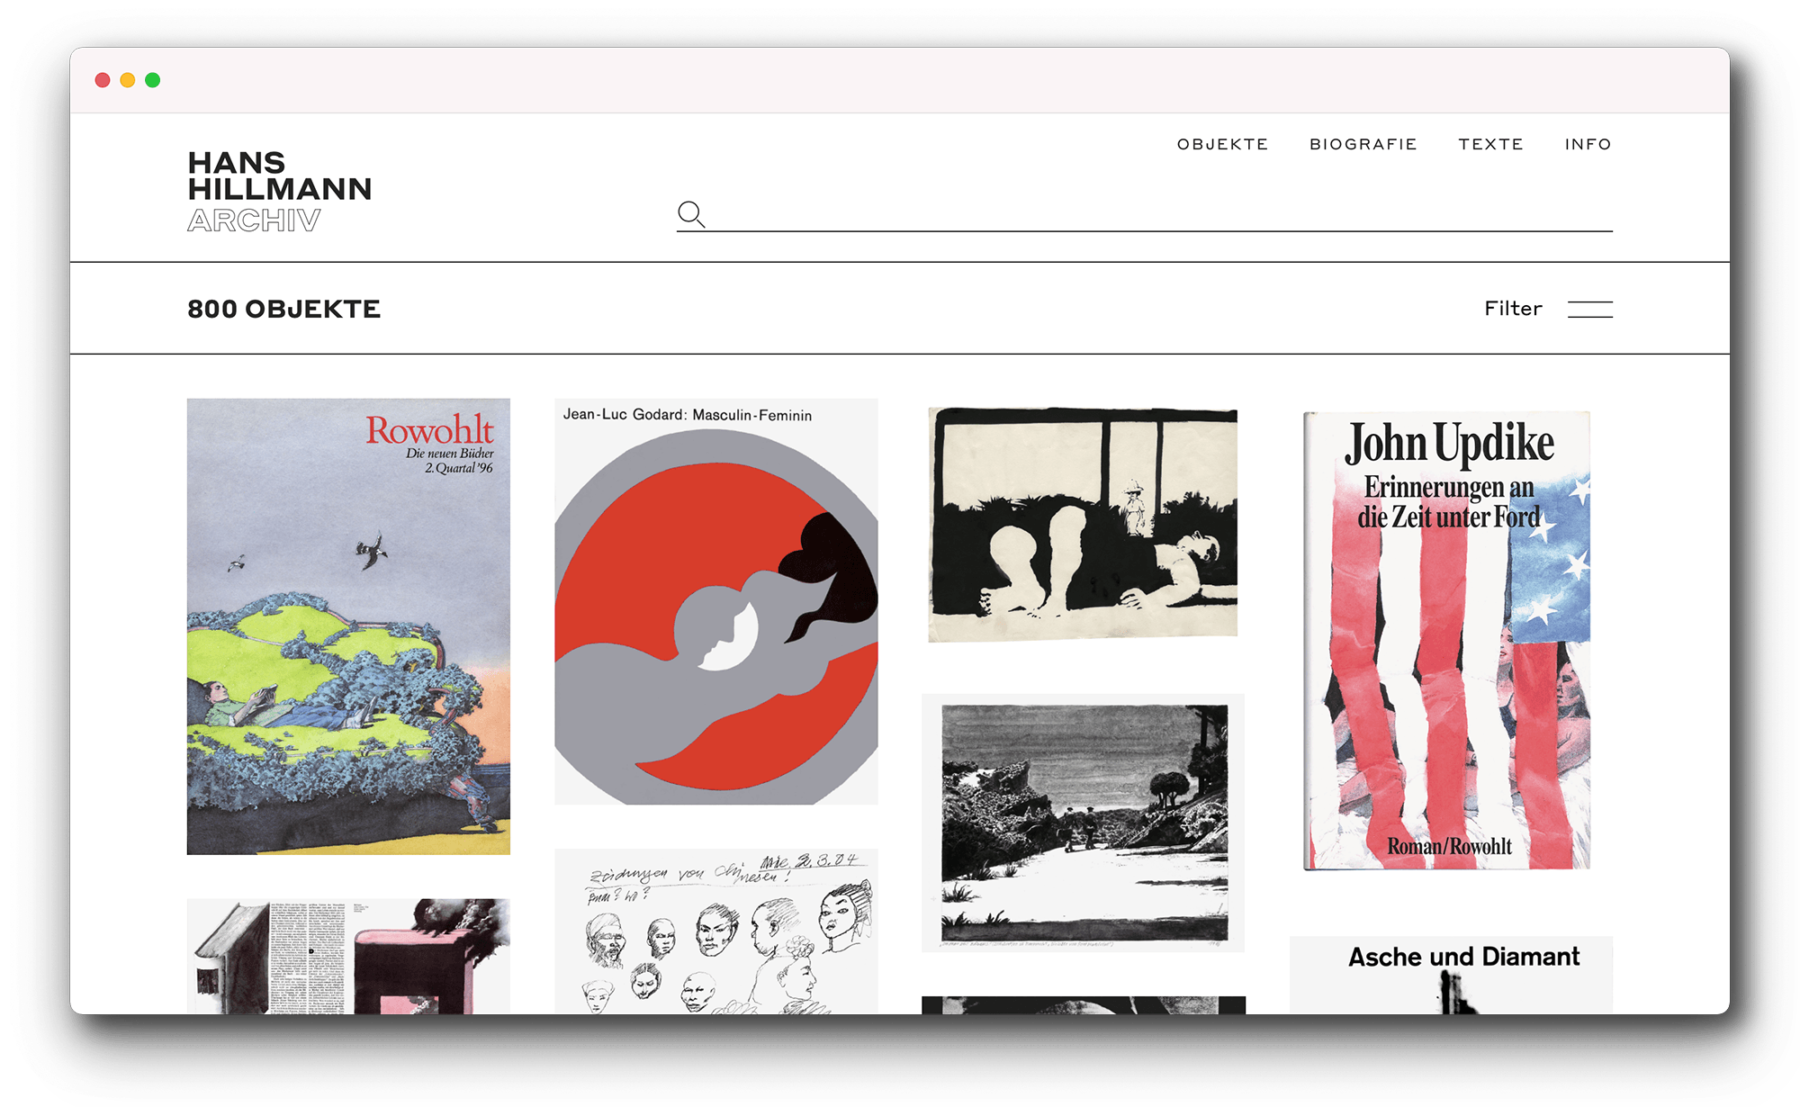1800x1107 pixels.
Task: Open the OBJEKTE menu item
Action: [1222, 144]
